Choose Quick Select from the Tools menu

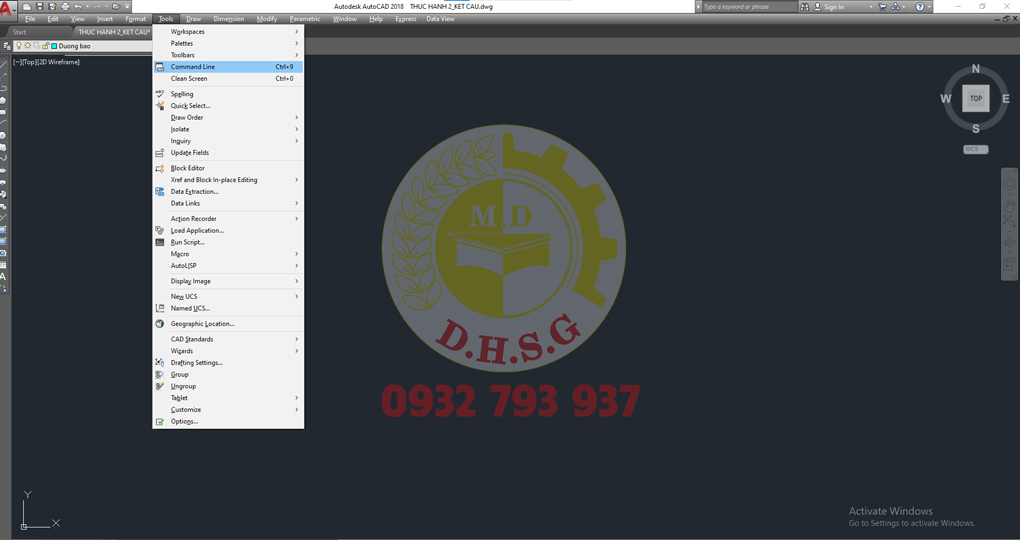(228, 105)
